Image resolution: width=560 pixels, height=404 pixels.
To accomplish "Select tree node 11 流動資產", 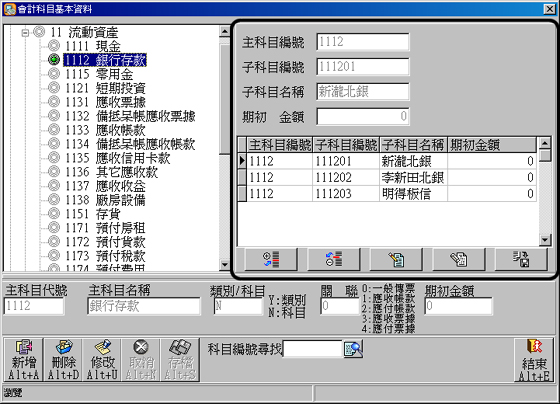I will pyautogui.click(x=84, y=33).
